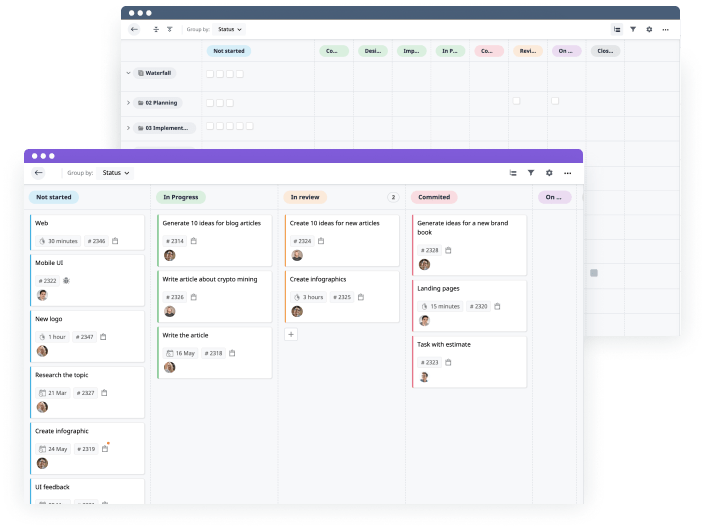Viewport: 705px width, 529px height.
Task: Click the list view icon in the board toolbar
Action: coord(513,173)
